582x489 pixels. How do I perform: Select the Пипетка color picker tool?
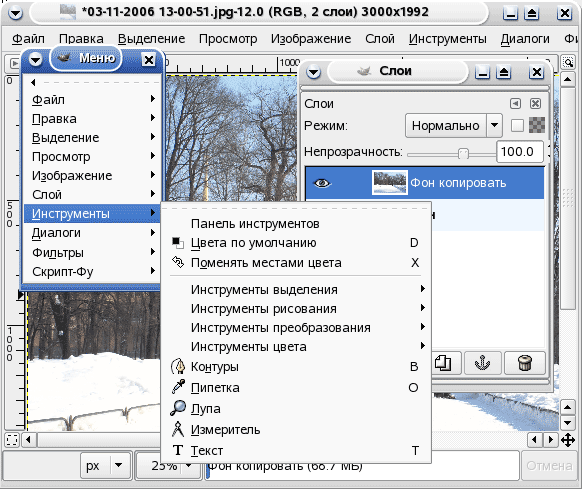click(296, 388)
